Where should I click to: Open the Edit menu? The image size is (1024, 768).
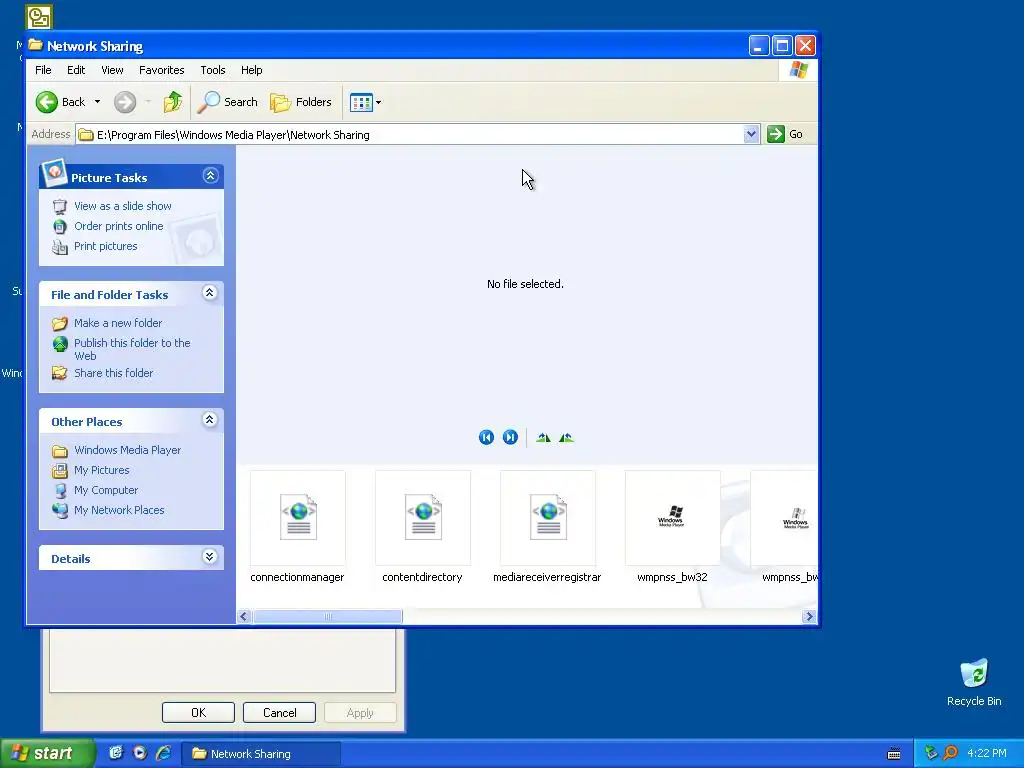point(76,70)
